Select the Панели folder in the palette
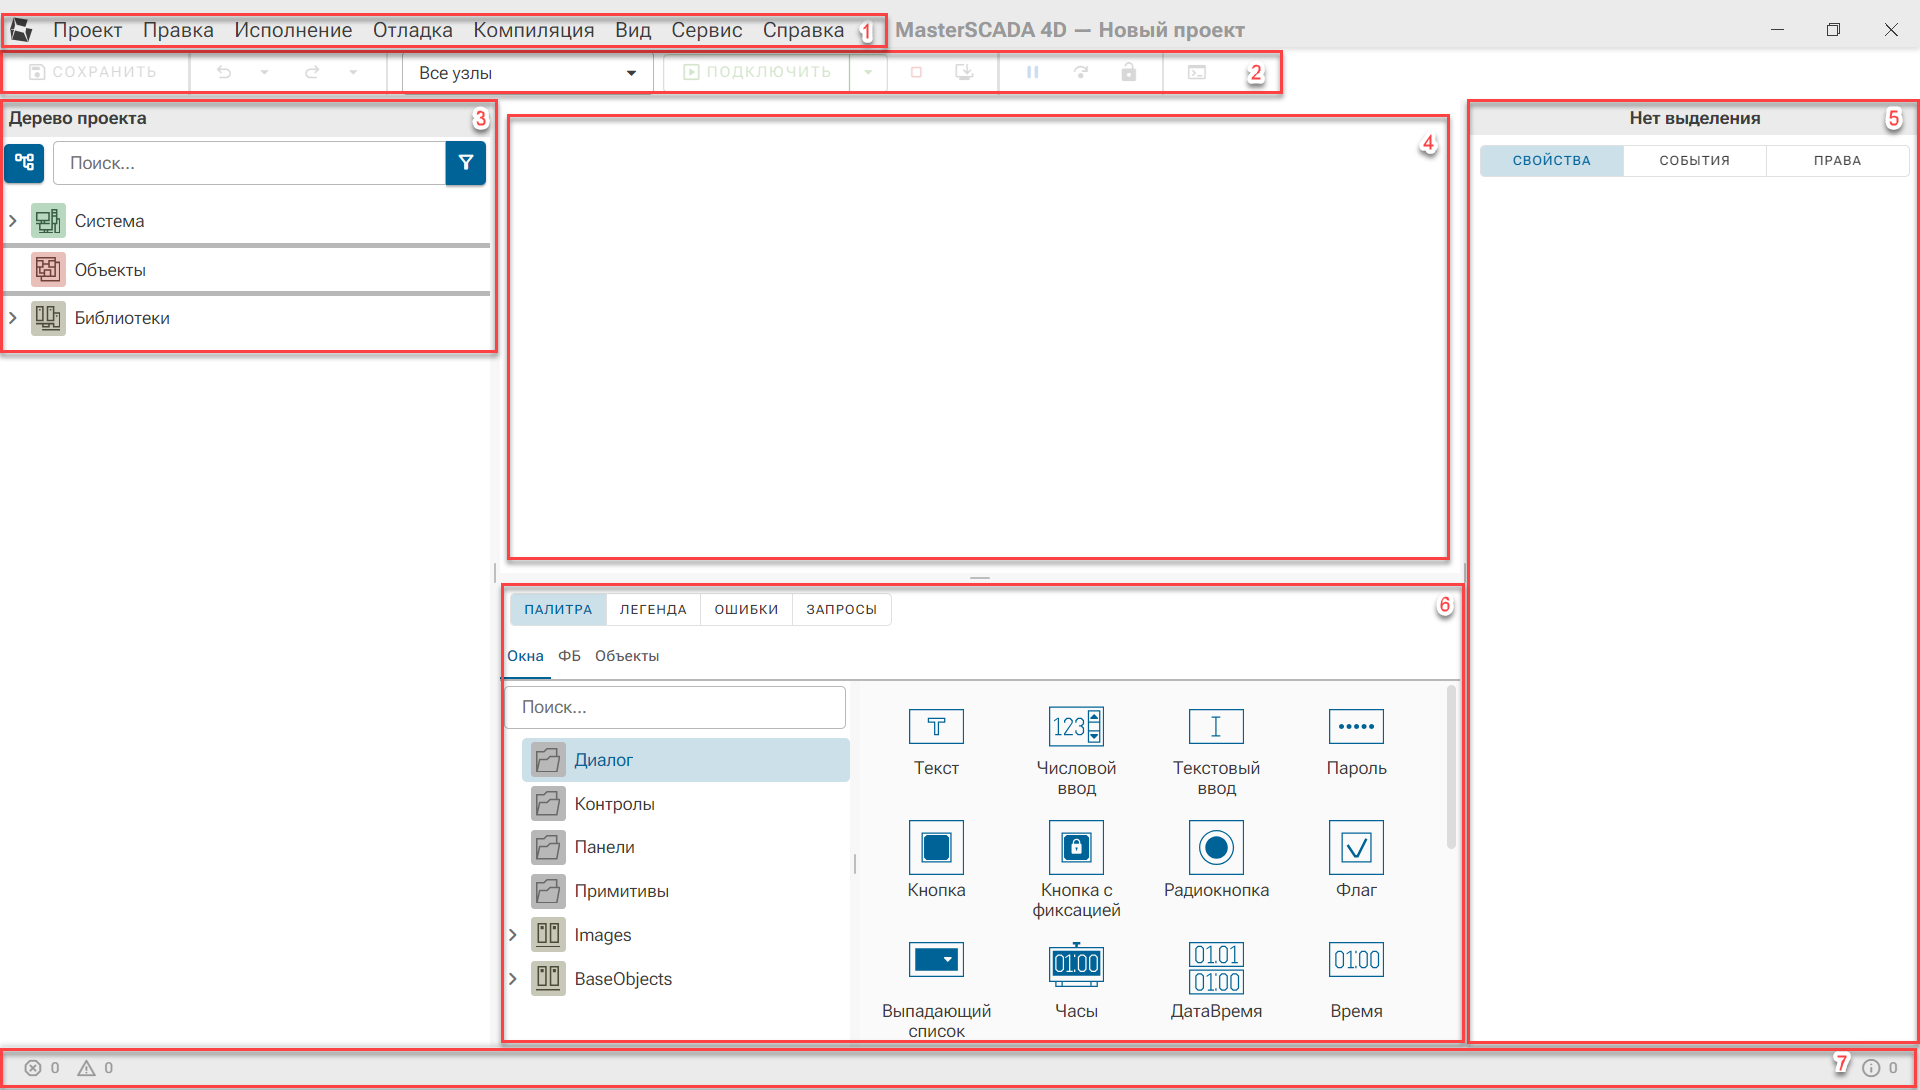Viewport: 1920px width, 1090px height. pos(604,847)
